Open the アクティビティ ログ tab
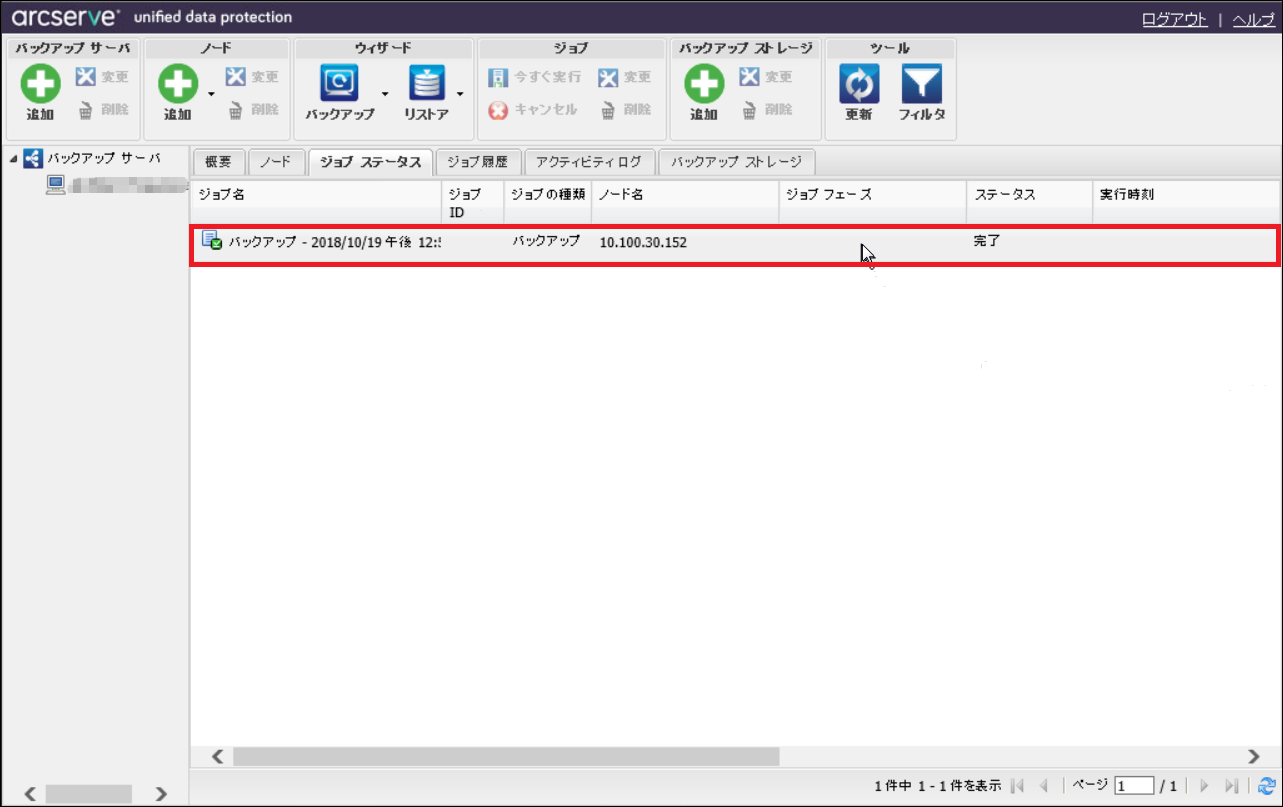Viewport: 1283px width, 807px height. (x=589, y=162)
